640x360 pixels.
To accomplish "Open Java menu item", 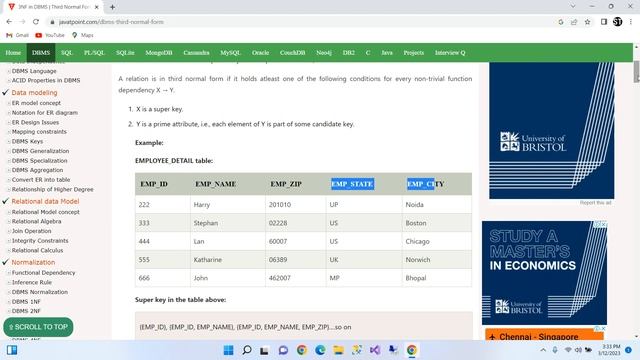I will pos(387,53).
